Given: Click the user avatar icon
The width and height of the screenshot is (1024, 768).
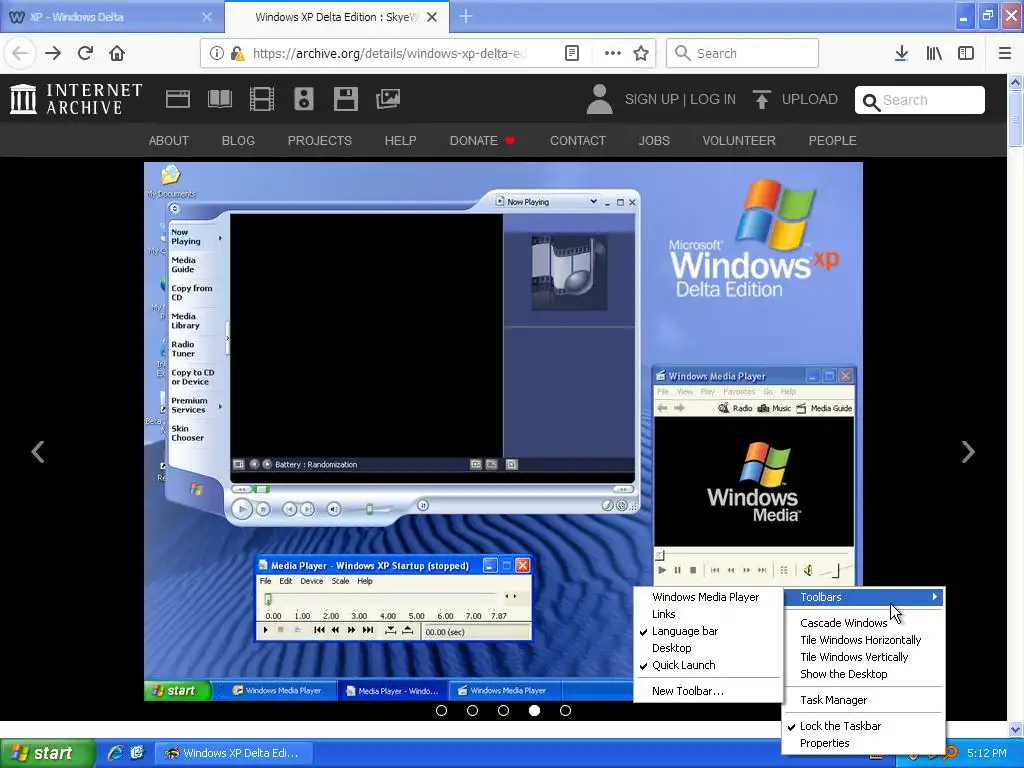Looking at the screenshot, I should pyautogui.click(x=600, y=99).
